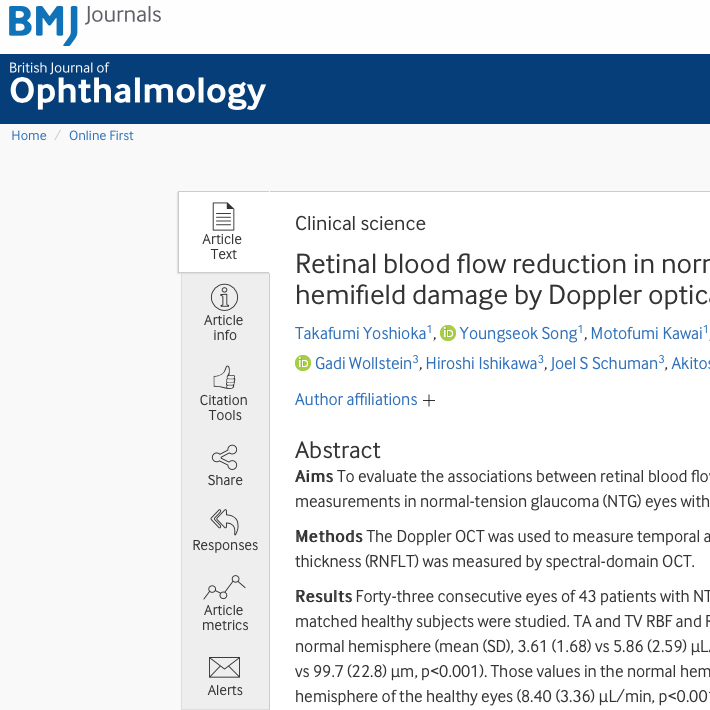
Task: Expand Author affiliations plus sign
Action: pos(429,400)
